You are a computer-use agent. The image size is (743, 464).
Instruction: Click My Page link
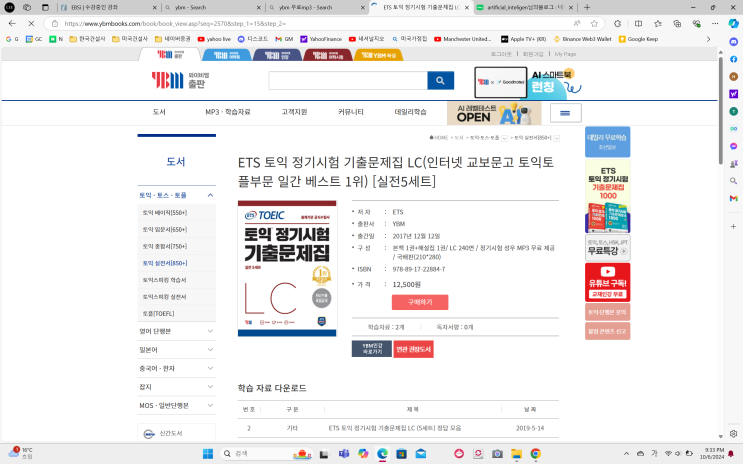click(x=565, y=54)
